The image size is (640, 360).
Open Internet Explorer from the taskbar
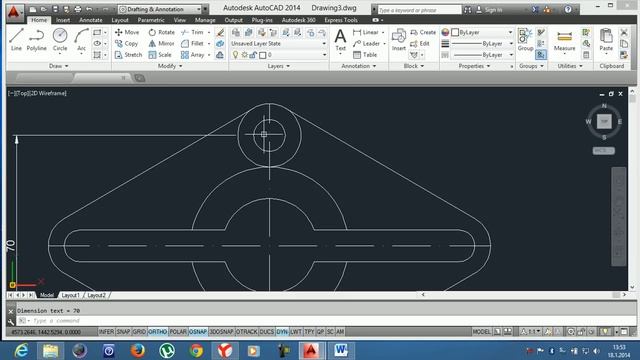click(21, 351)
